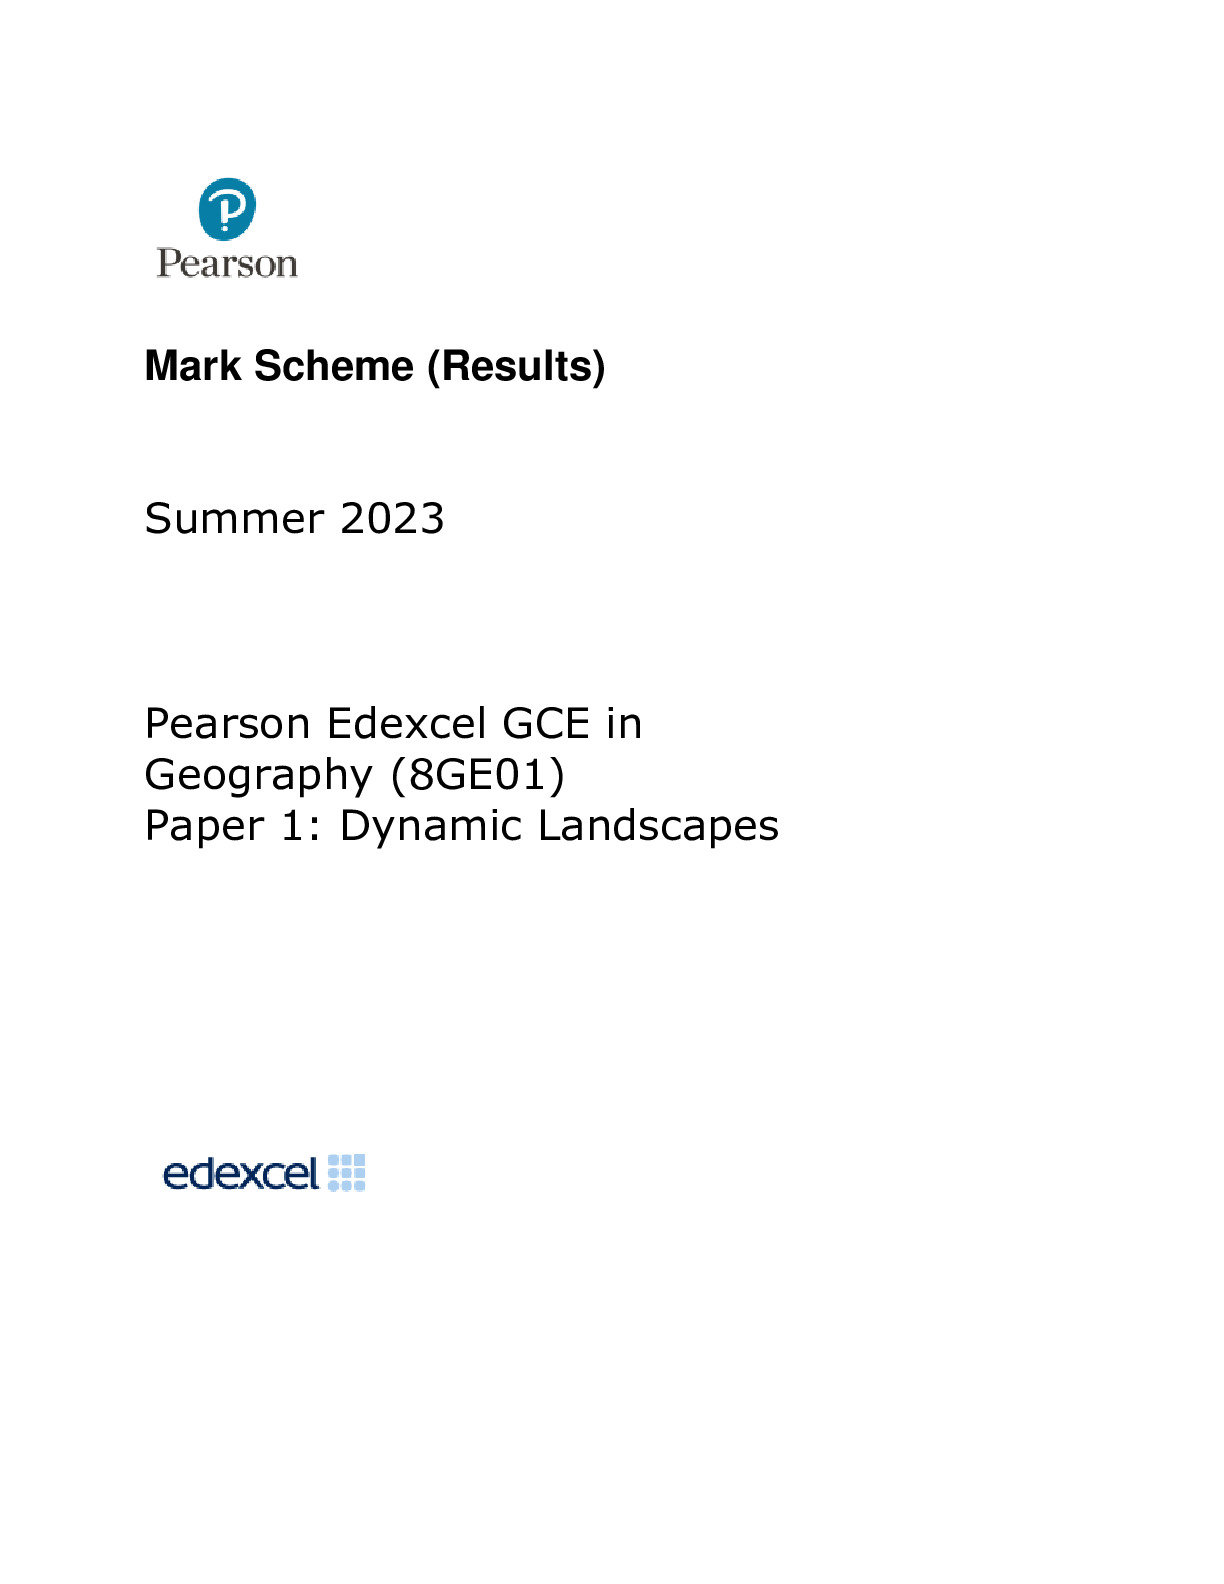The height and width of the screenshot is (1584, 1224).
Task: Click the blue Pearson 'P' logo icon
Action: [x=227, y=209]
